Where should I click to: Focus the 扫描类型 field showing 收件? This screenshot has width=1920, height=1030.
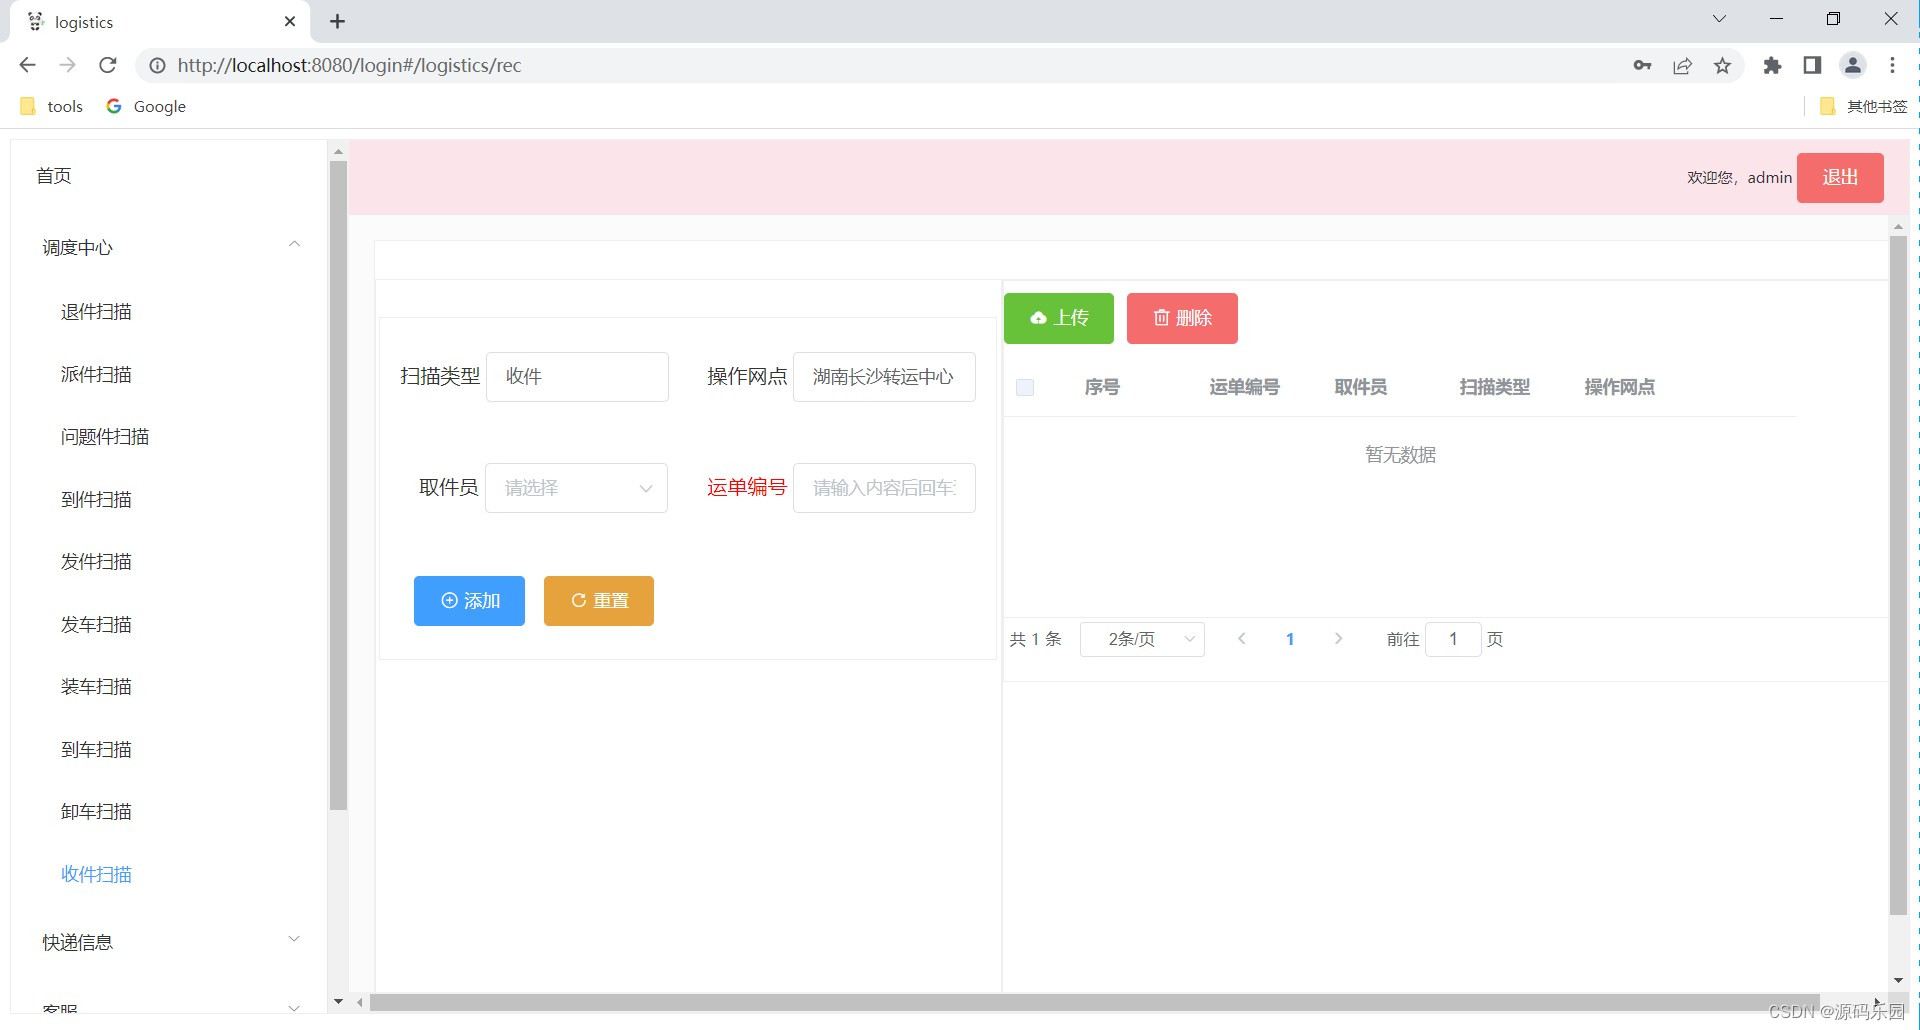[x=577, y=377]
